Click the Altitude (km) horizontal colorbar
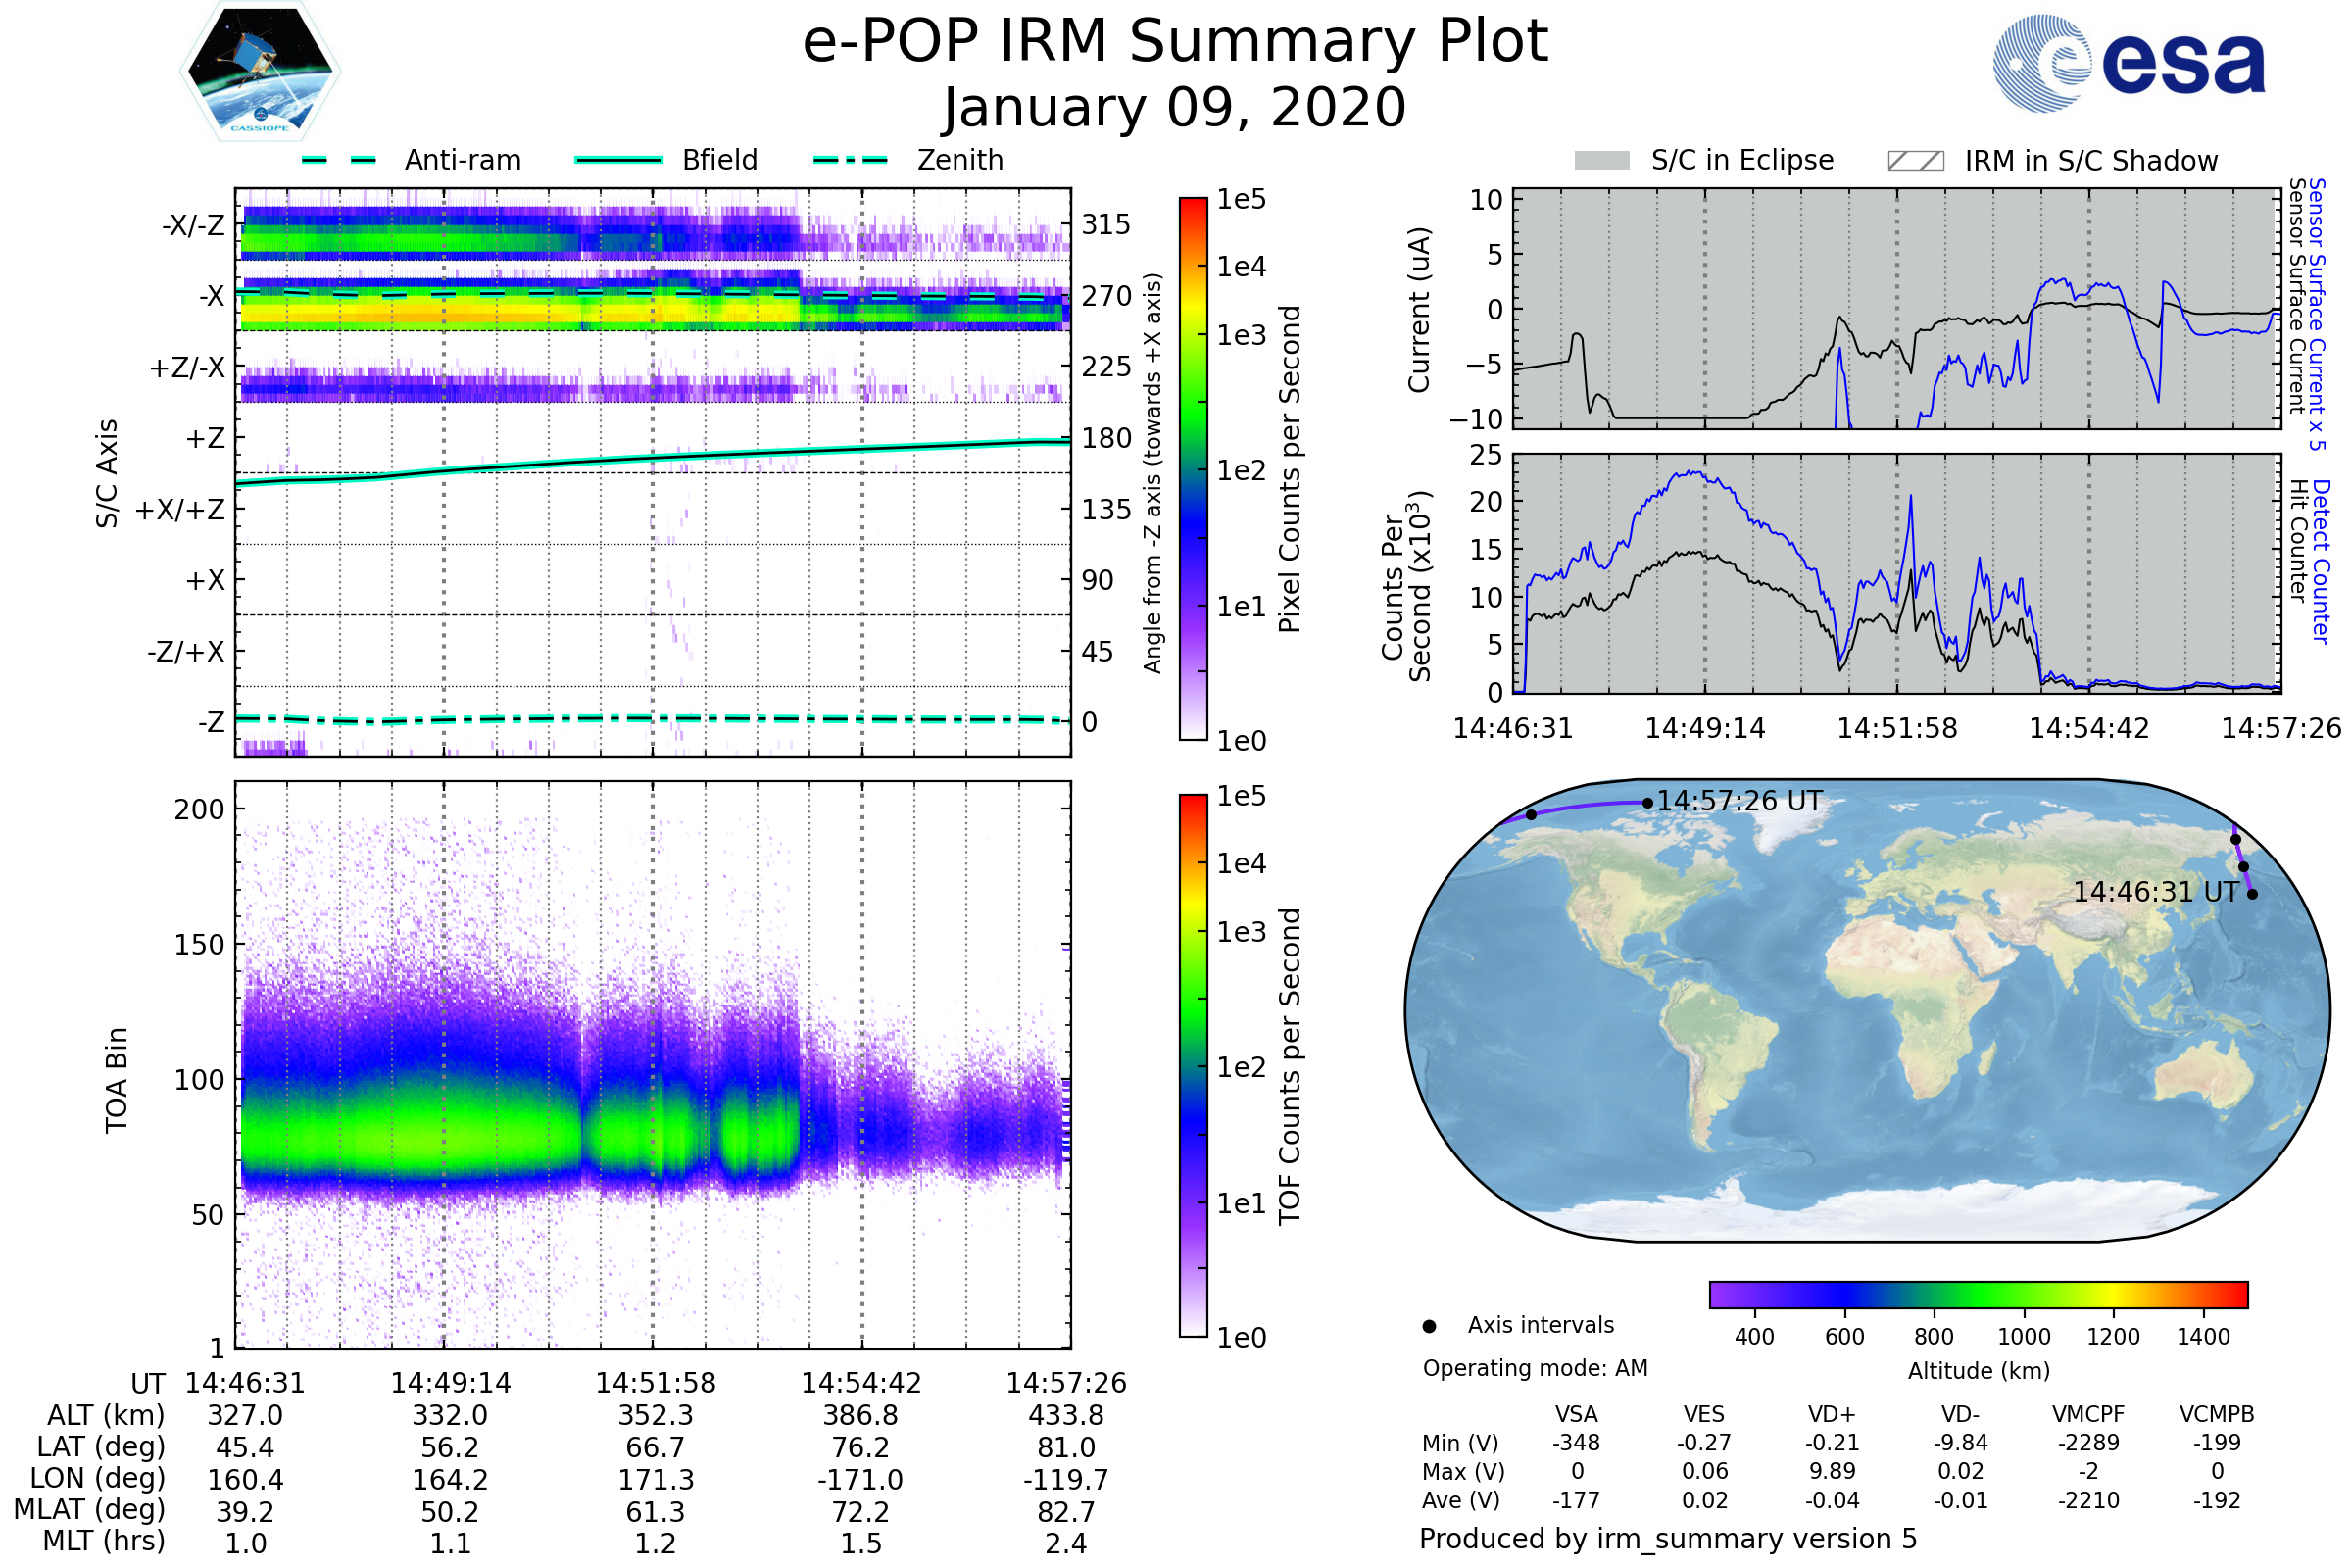 1978,1294
